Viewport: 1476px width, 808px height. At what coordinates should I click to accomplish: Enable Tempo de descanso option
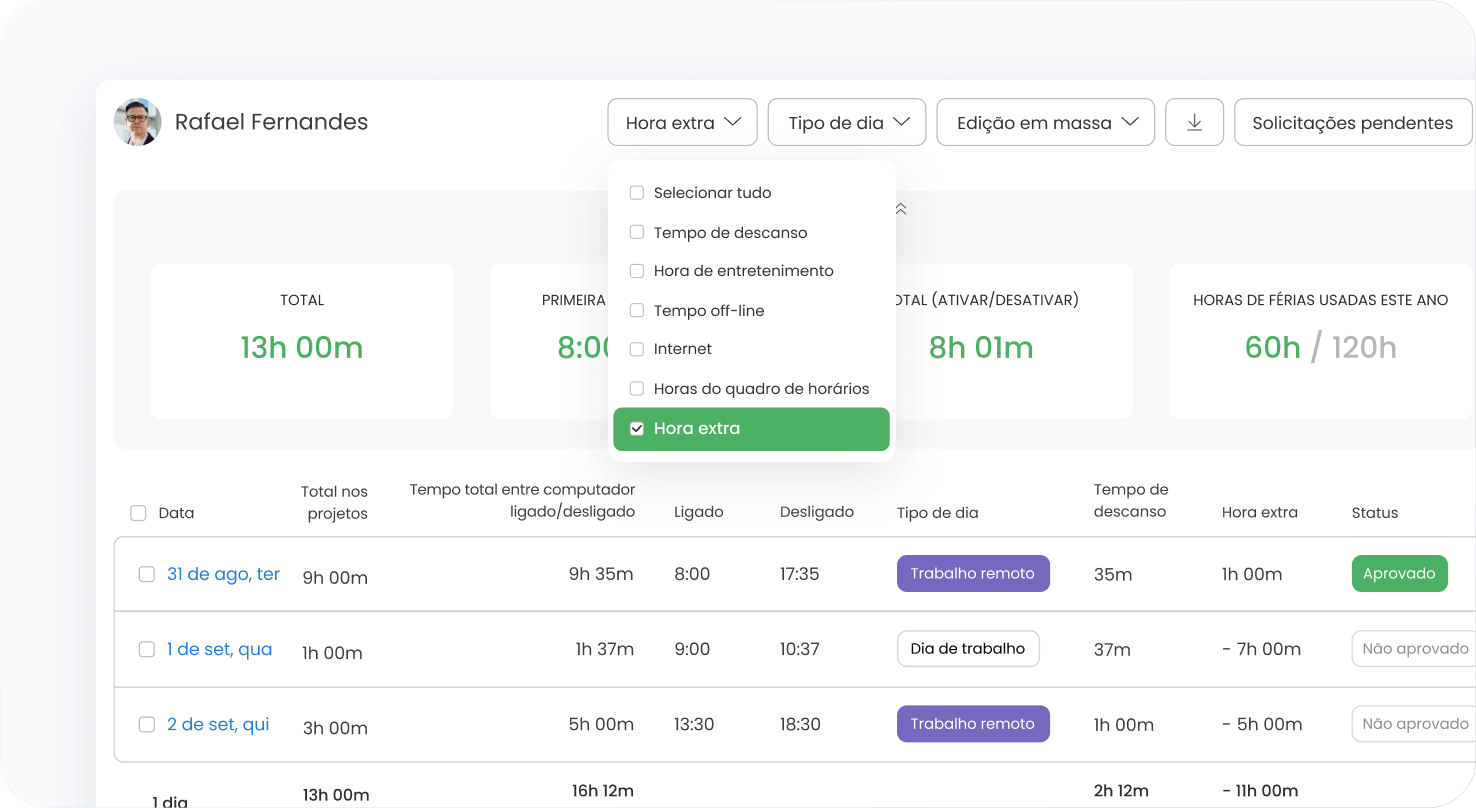636,233
